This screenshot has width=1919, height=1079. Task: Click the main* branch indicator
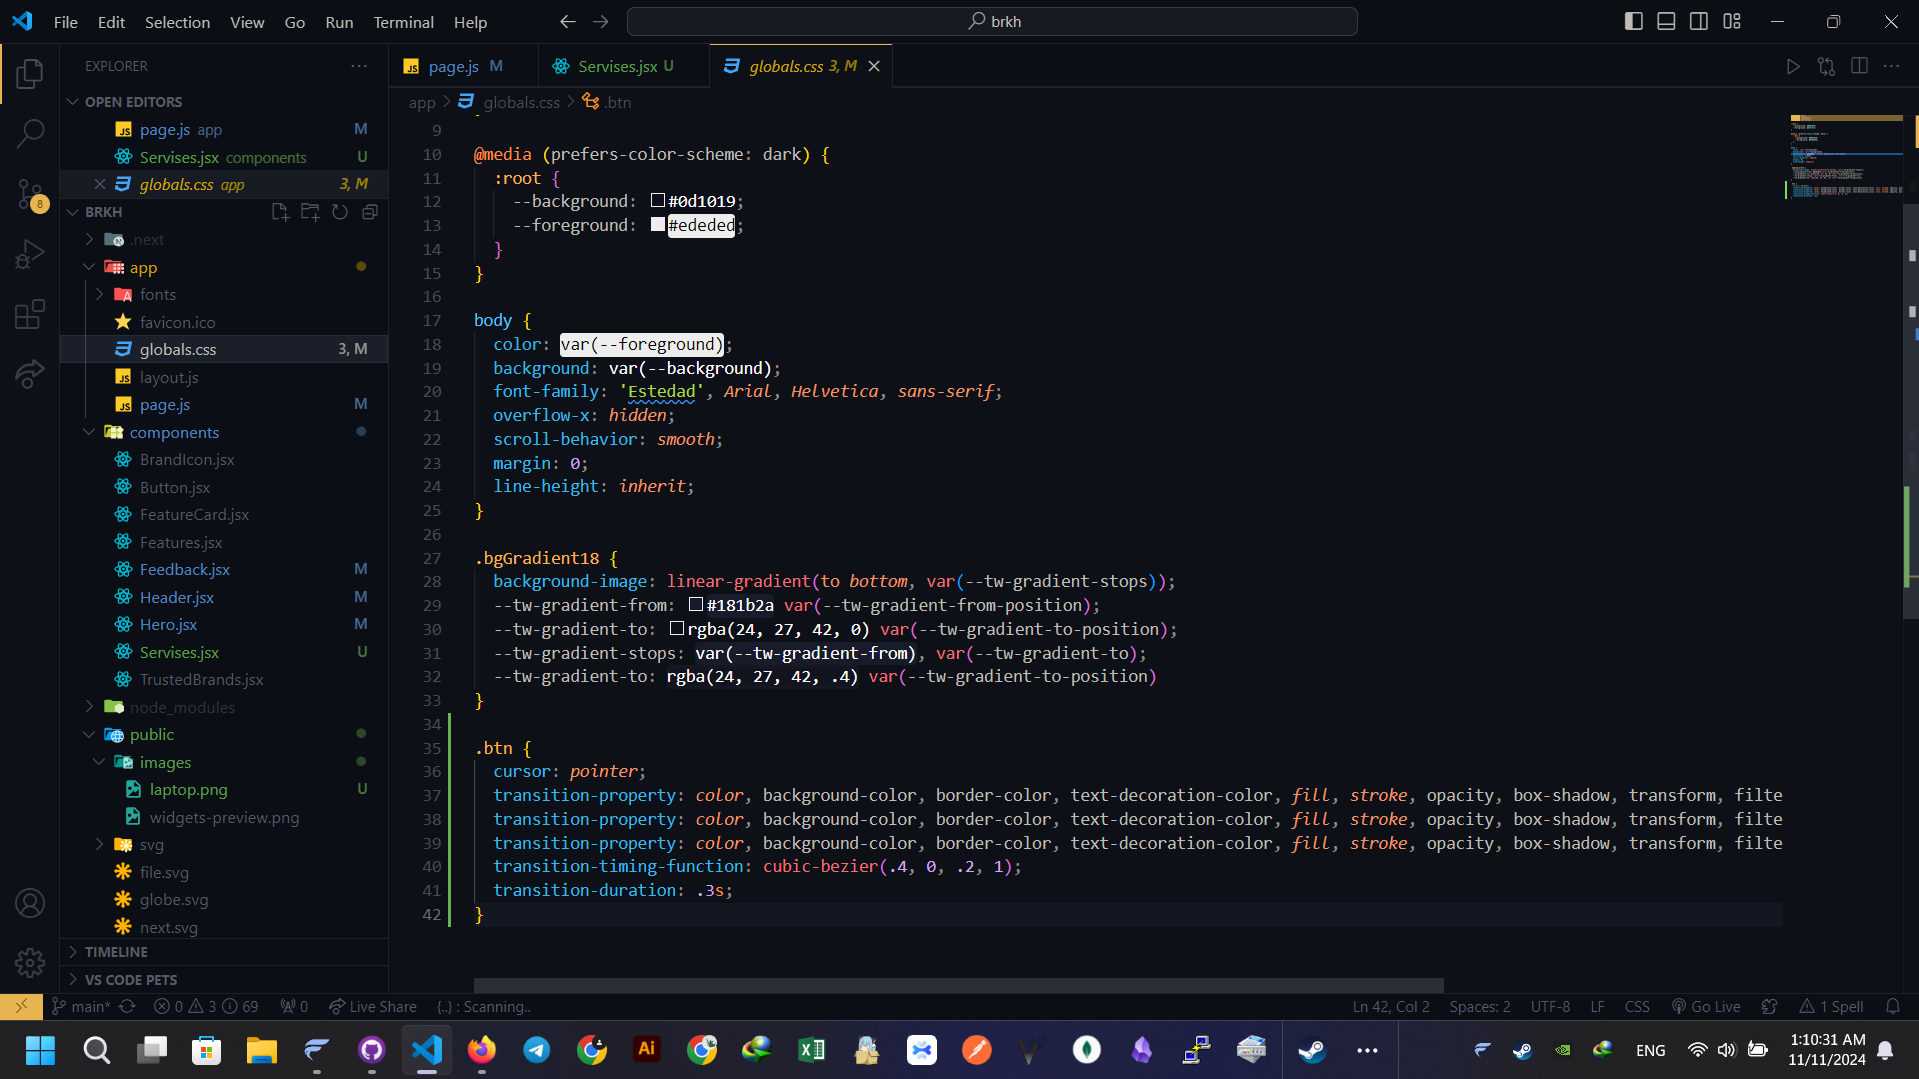(80, 1007)
